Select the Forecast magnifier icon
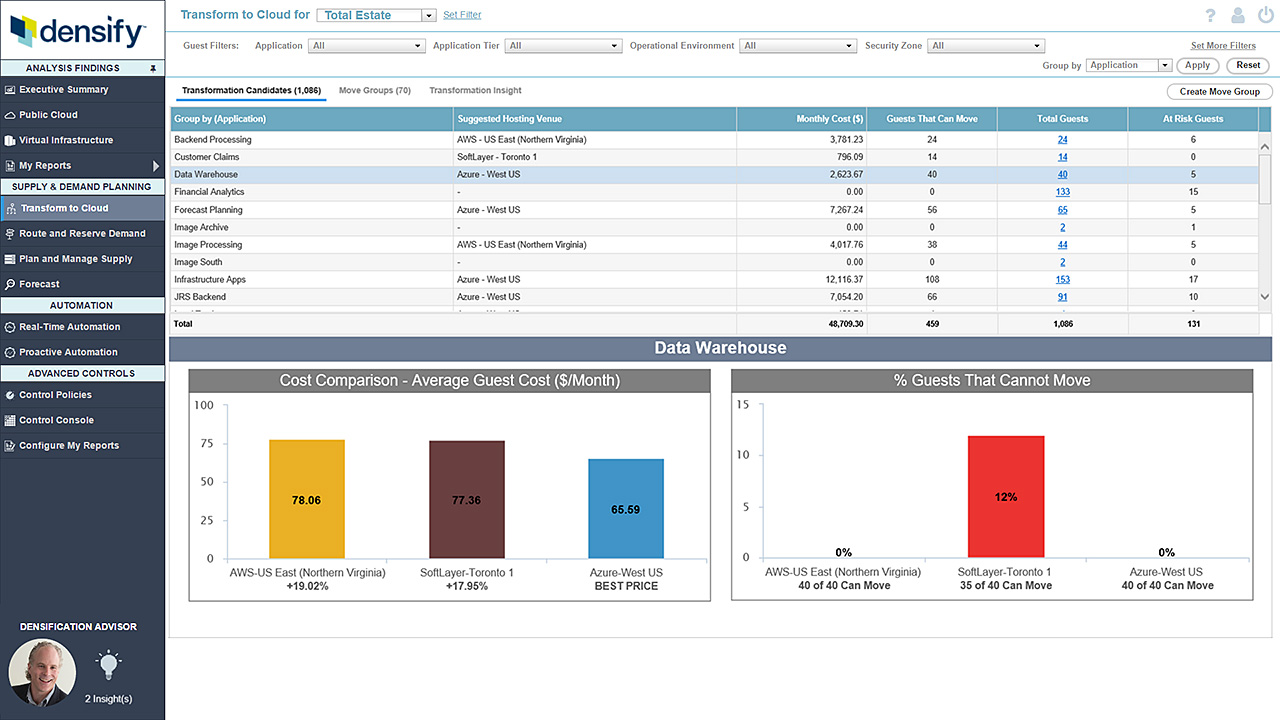The image size is (1280, 720). [10, 285]
